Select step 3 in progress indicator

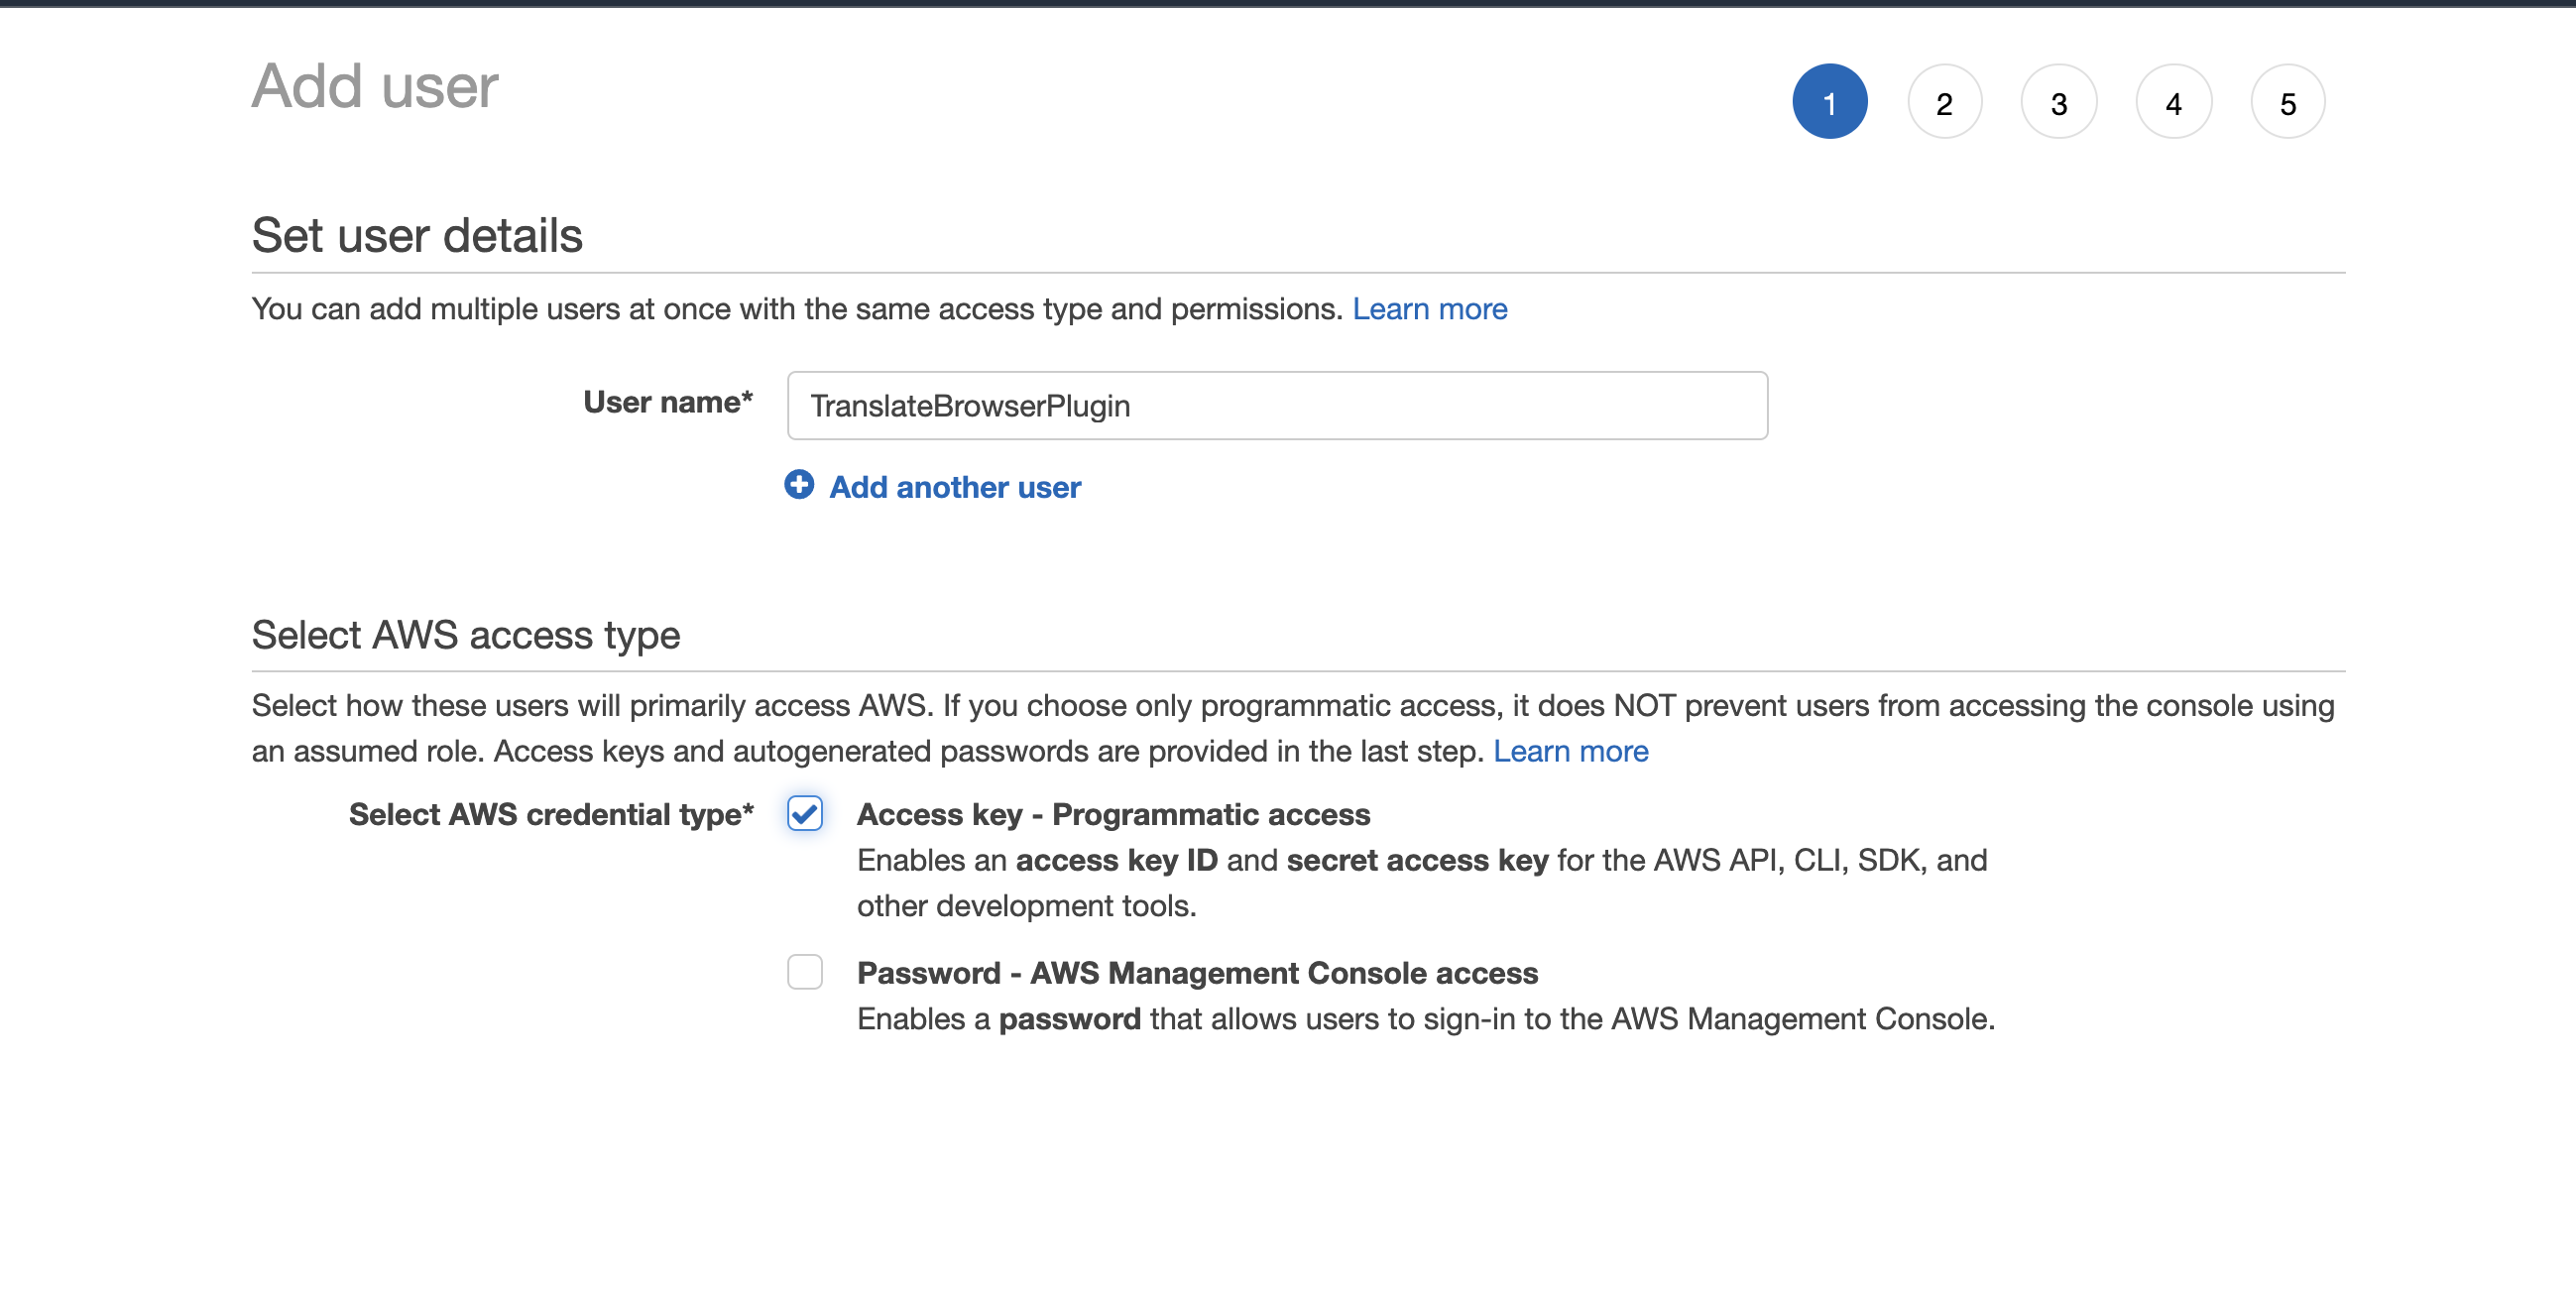[2058, 102]
